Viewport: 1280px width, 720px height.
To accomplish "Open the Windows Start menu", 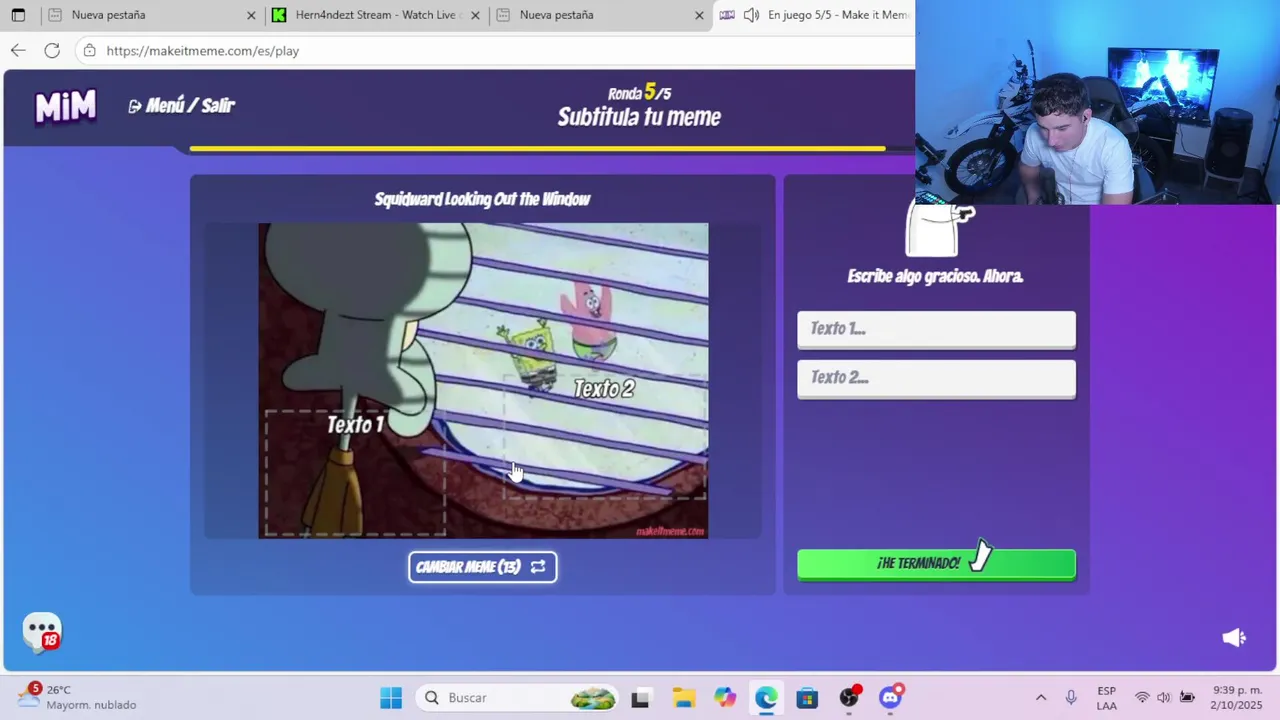I will 391,698.
